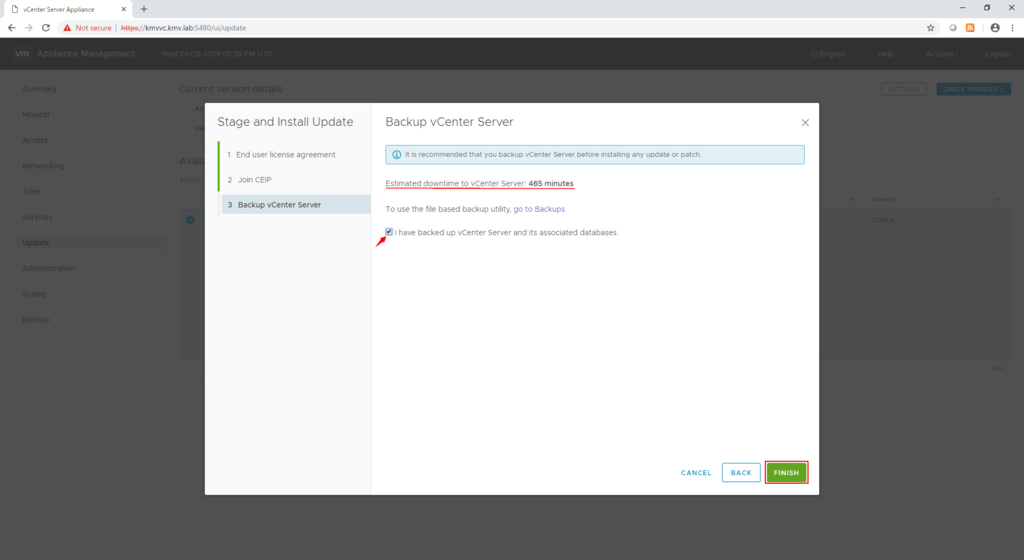This screenshot has width=1024, height=560.
Task: Click the SETTINGS button in background page
Action: pyautogui.click(x=903, y=89)
